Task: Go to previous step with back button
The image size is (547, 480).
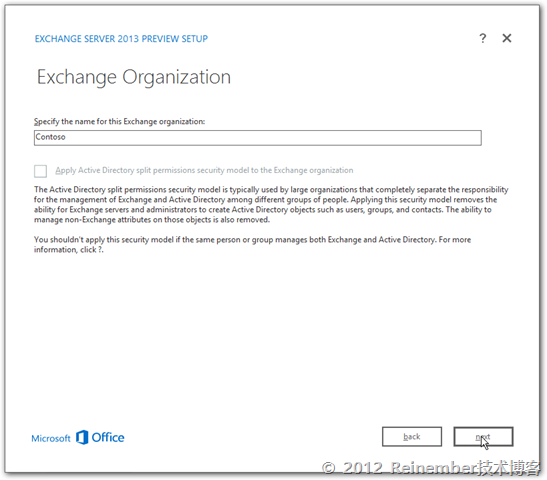Action: 412,436
